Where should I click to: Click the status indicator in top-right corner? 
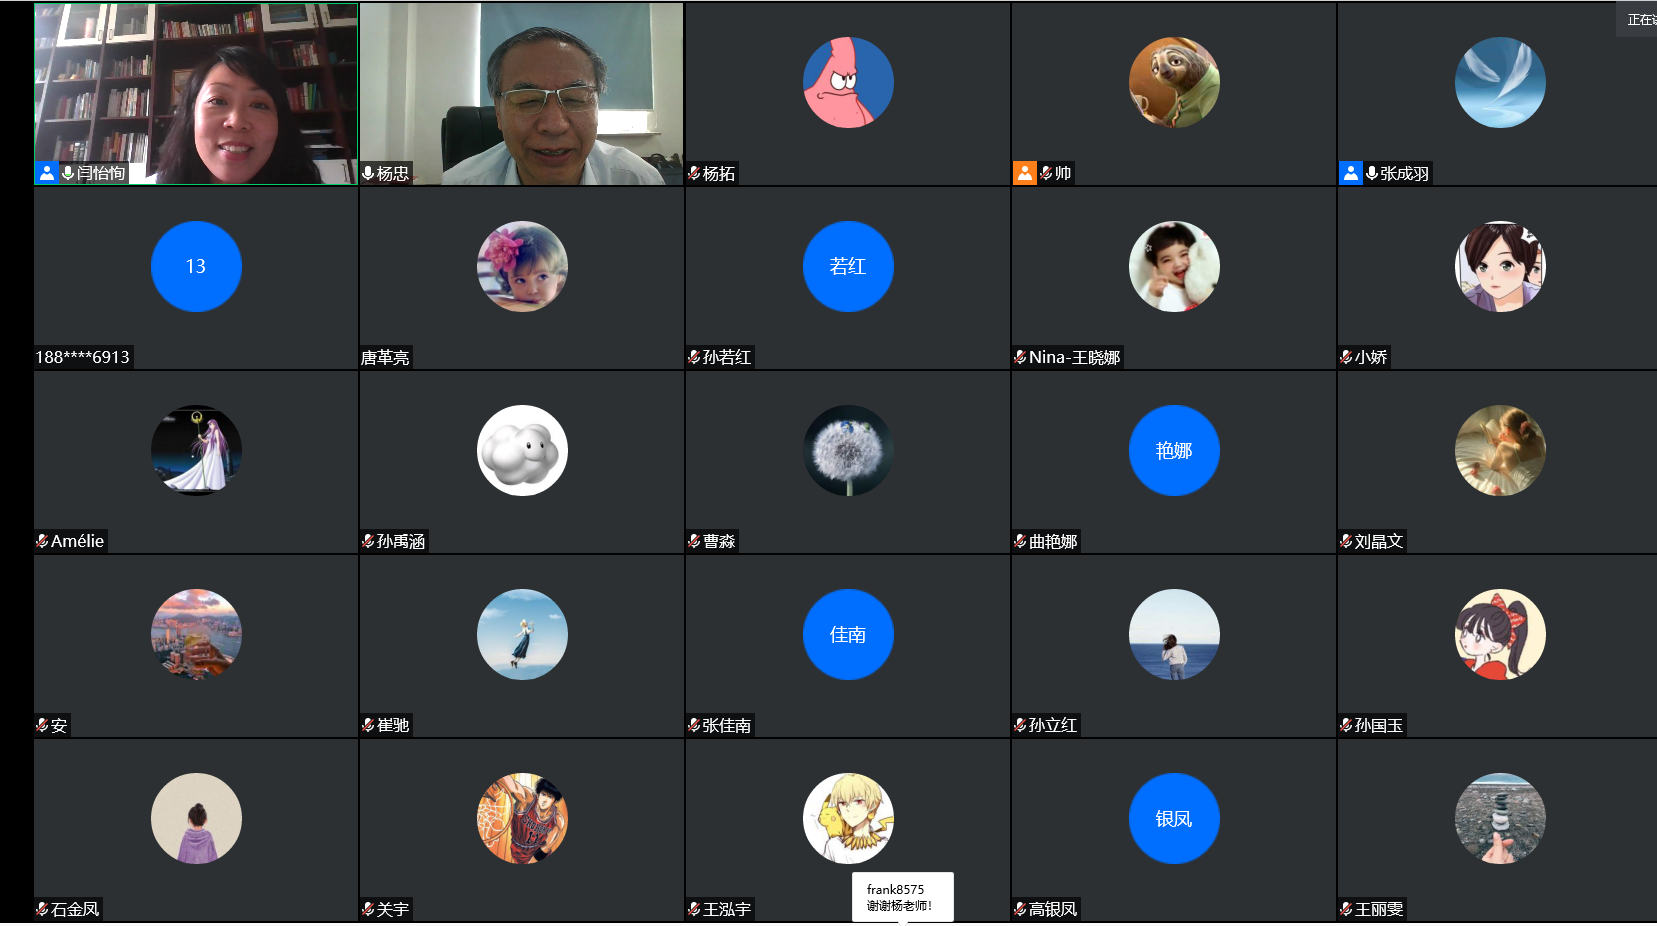(x=1639, y=19)
